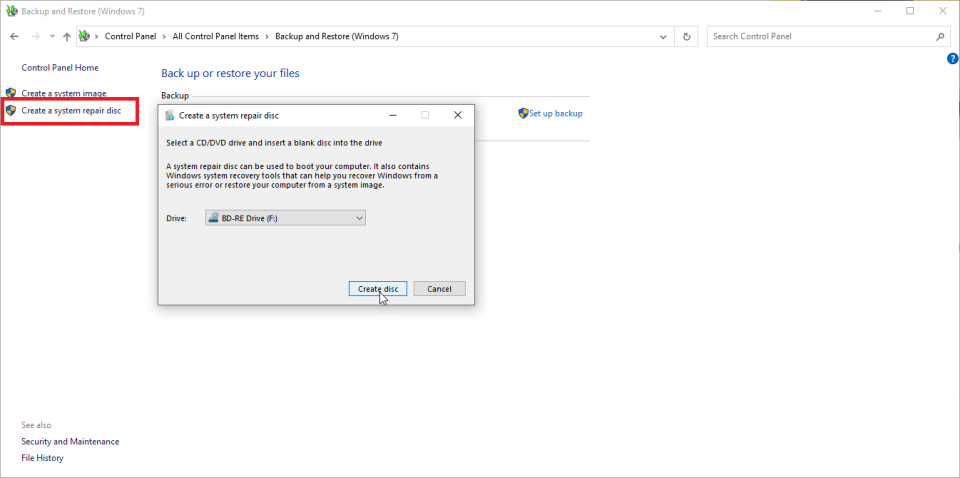Click the See also label

pos(37,425)
